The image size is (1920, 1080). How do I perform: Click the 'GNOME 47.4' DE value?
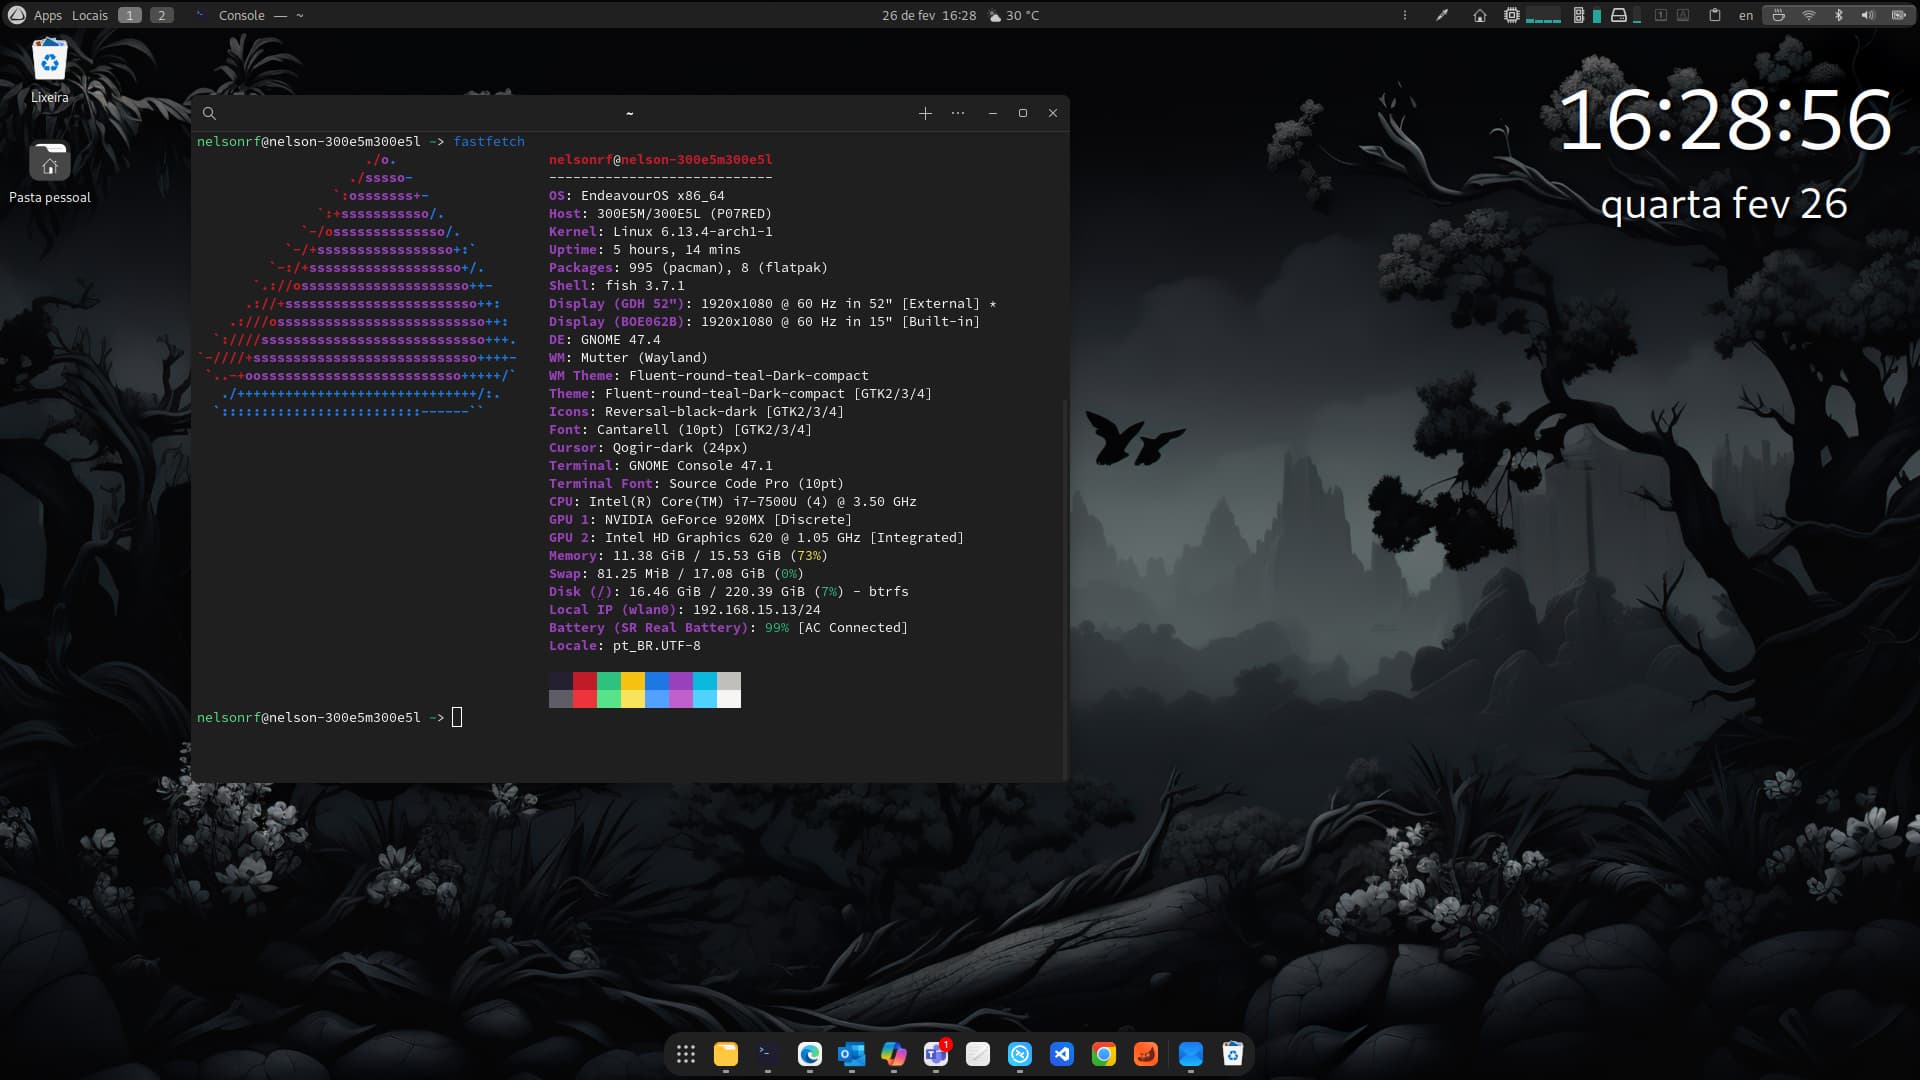pos(621,339)
